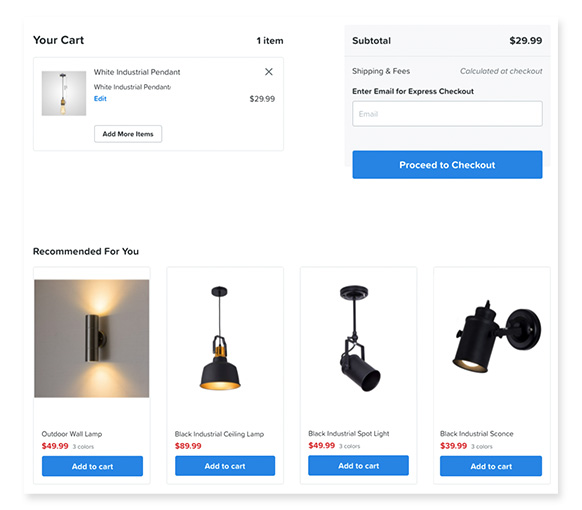Open the Black Industrial Spot Light image

(x=359, y=338)
